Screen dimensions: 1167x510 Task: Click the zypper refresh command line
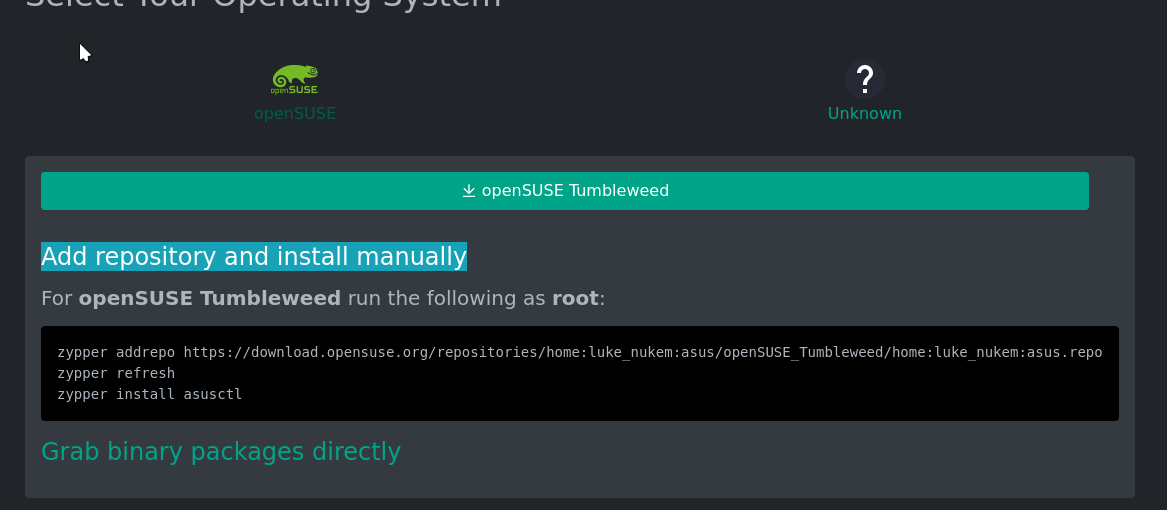click(x=116, y=373)
